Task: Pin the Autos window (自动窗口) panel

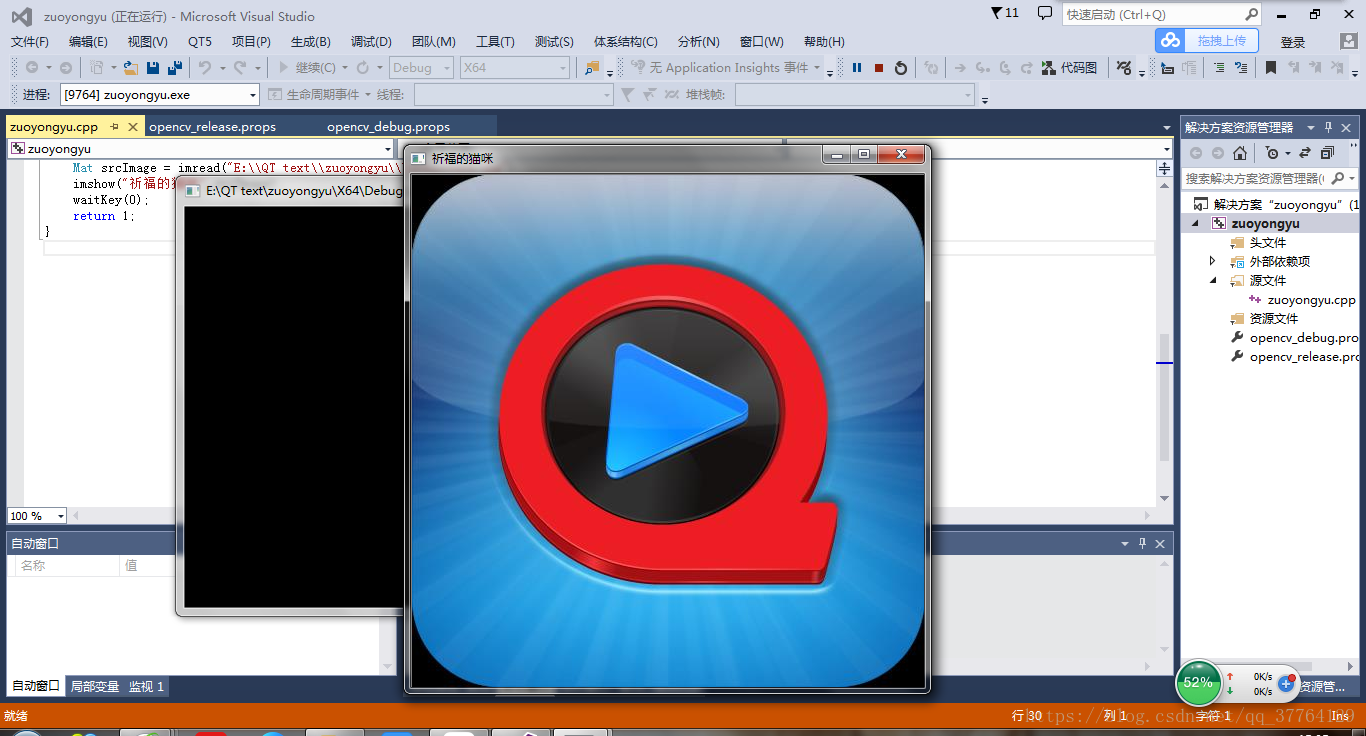Action: (1143, 543)
